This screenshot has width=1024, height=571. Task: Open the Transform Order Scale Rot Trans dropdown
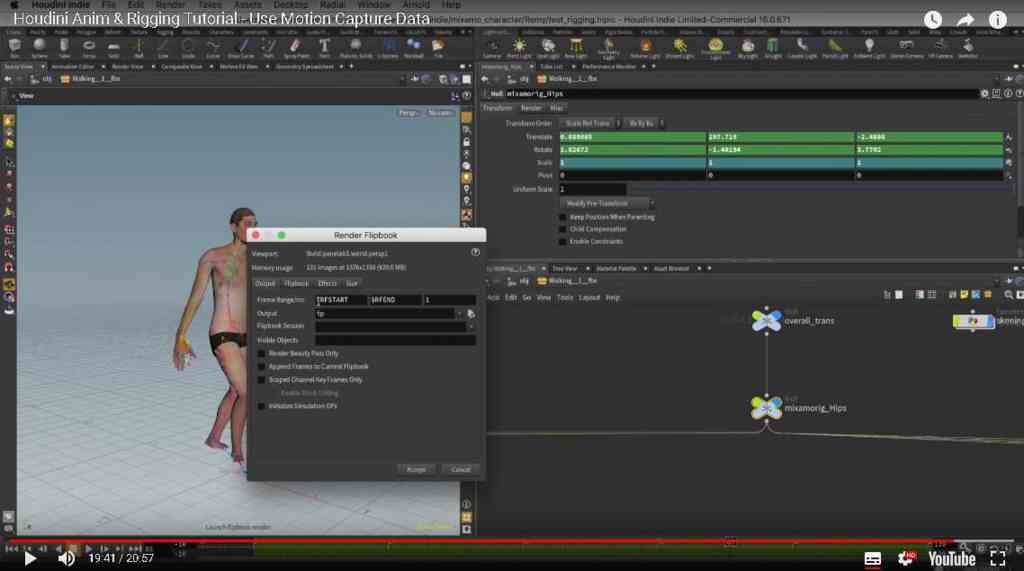click(590, 123)
